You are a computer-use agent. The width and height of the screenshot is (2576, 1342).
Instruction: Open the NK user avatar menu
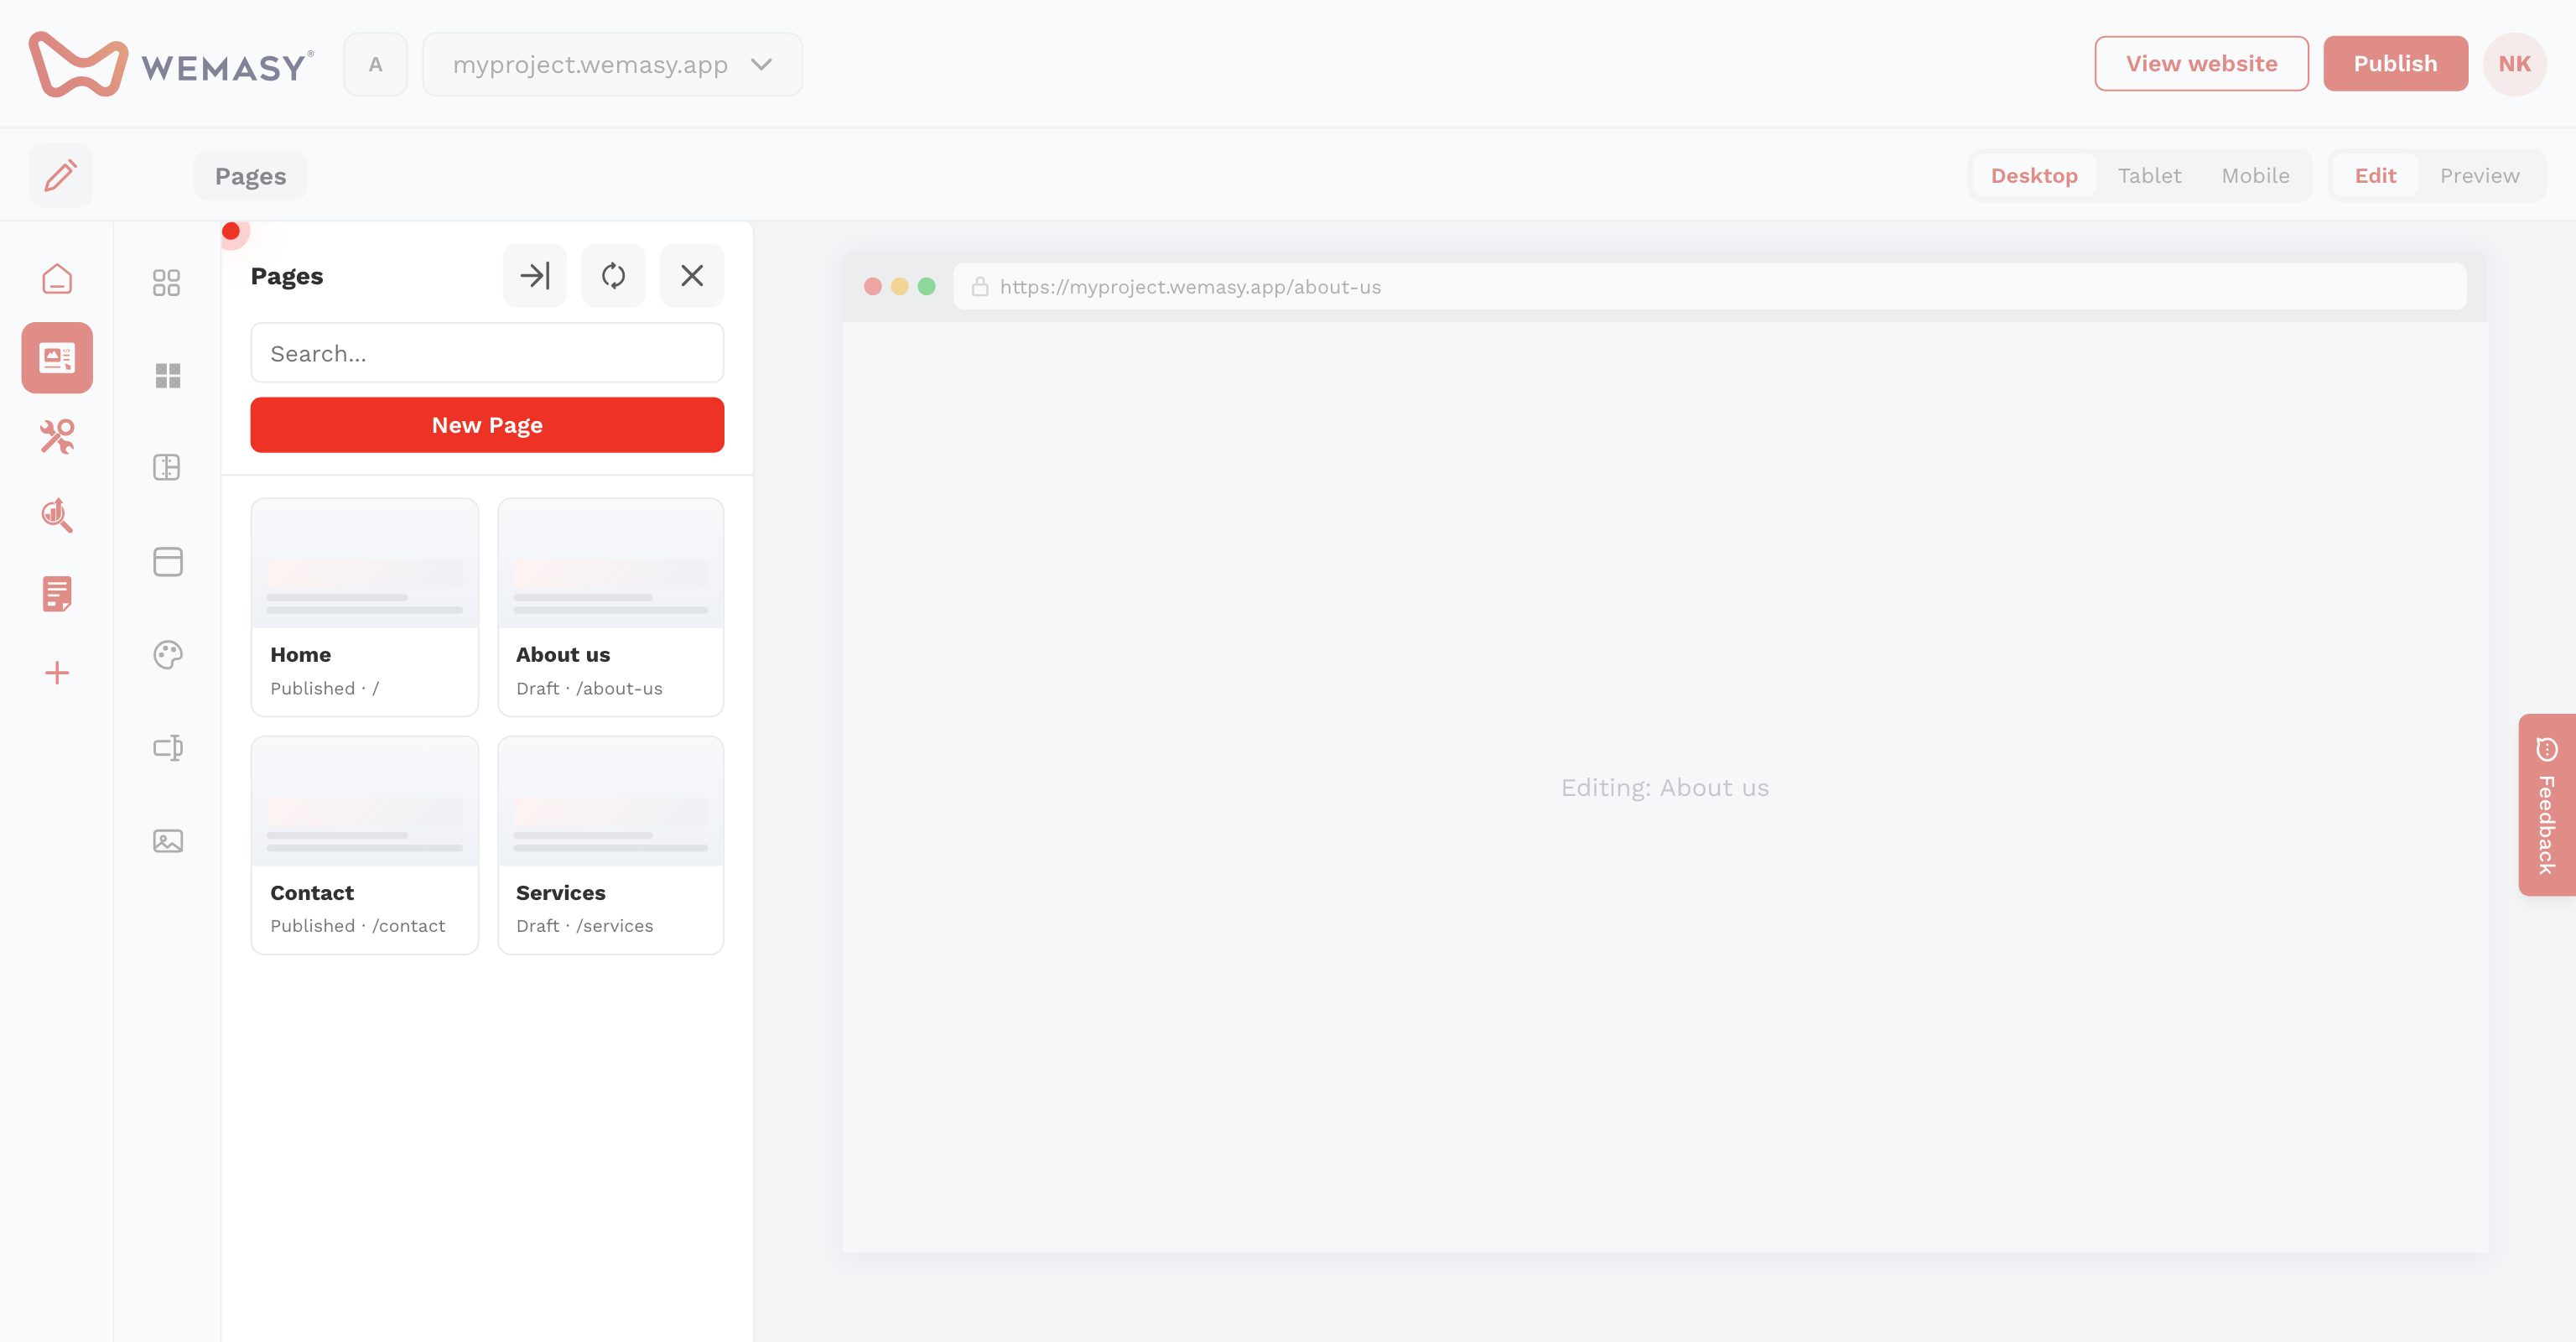point(2514,64)
